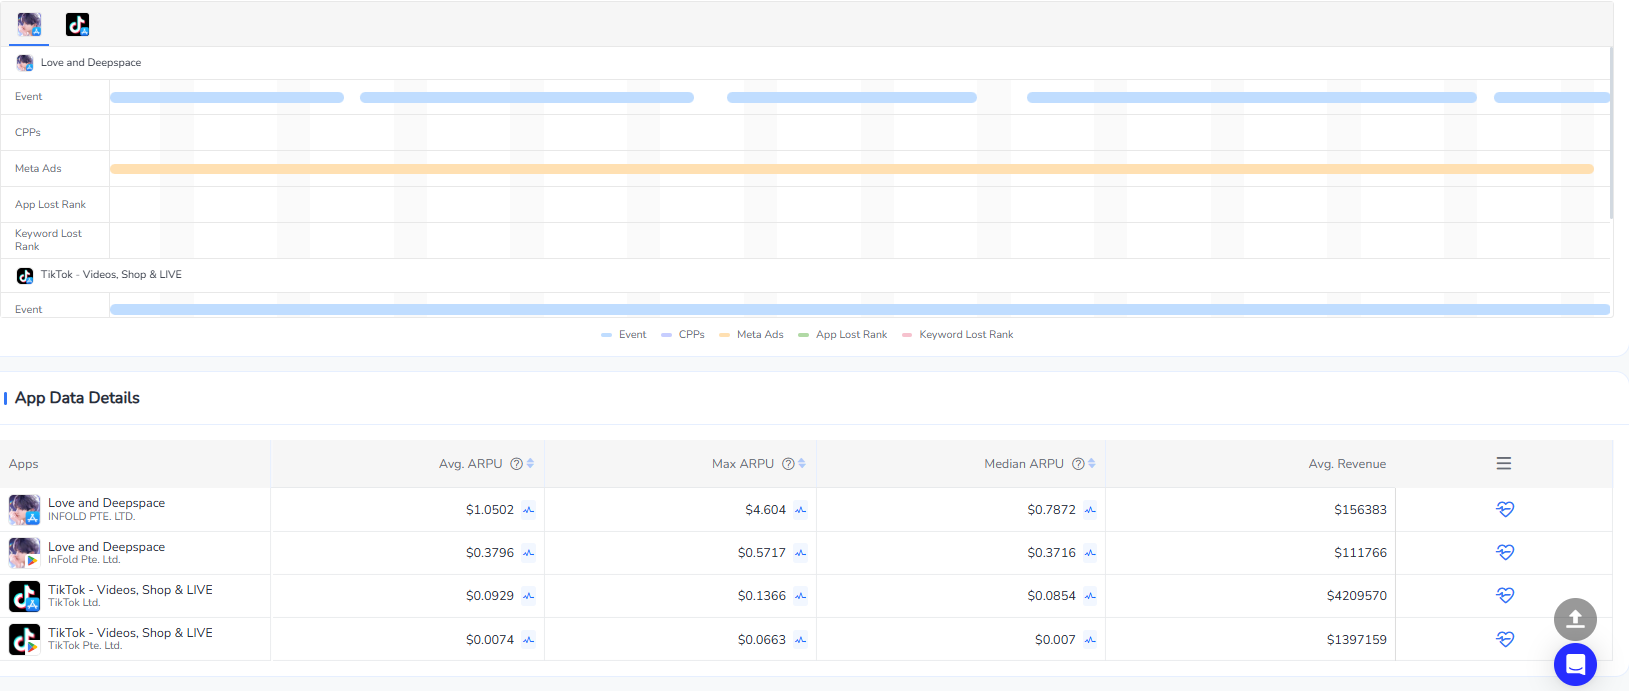Click the trend icon beside $0.0854
The height and width of the screenshot is (691, 1629).
tap(1090, 596)
